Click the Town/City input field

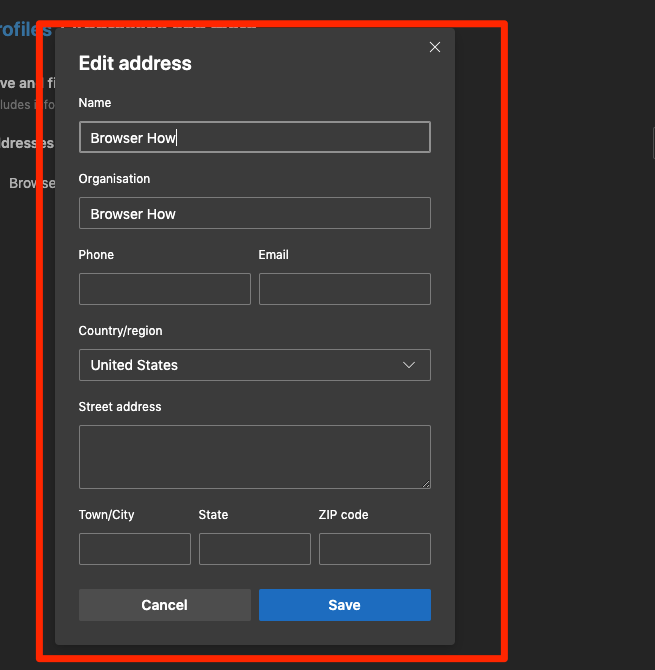coord(135,549)
